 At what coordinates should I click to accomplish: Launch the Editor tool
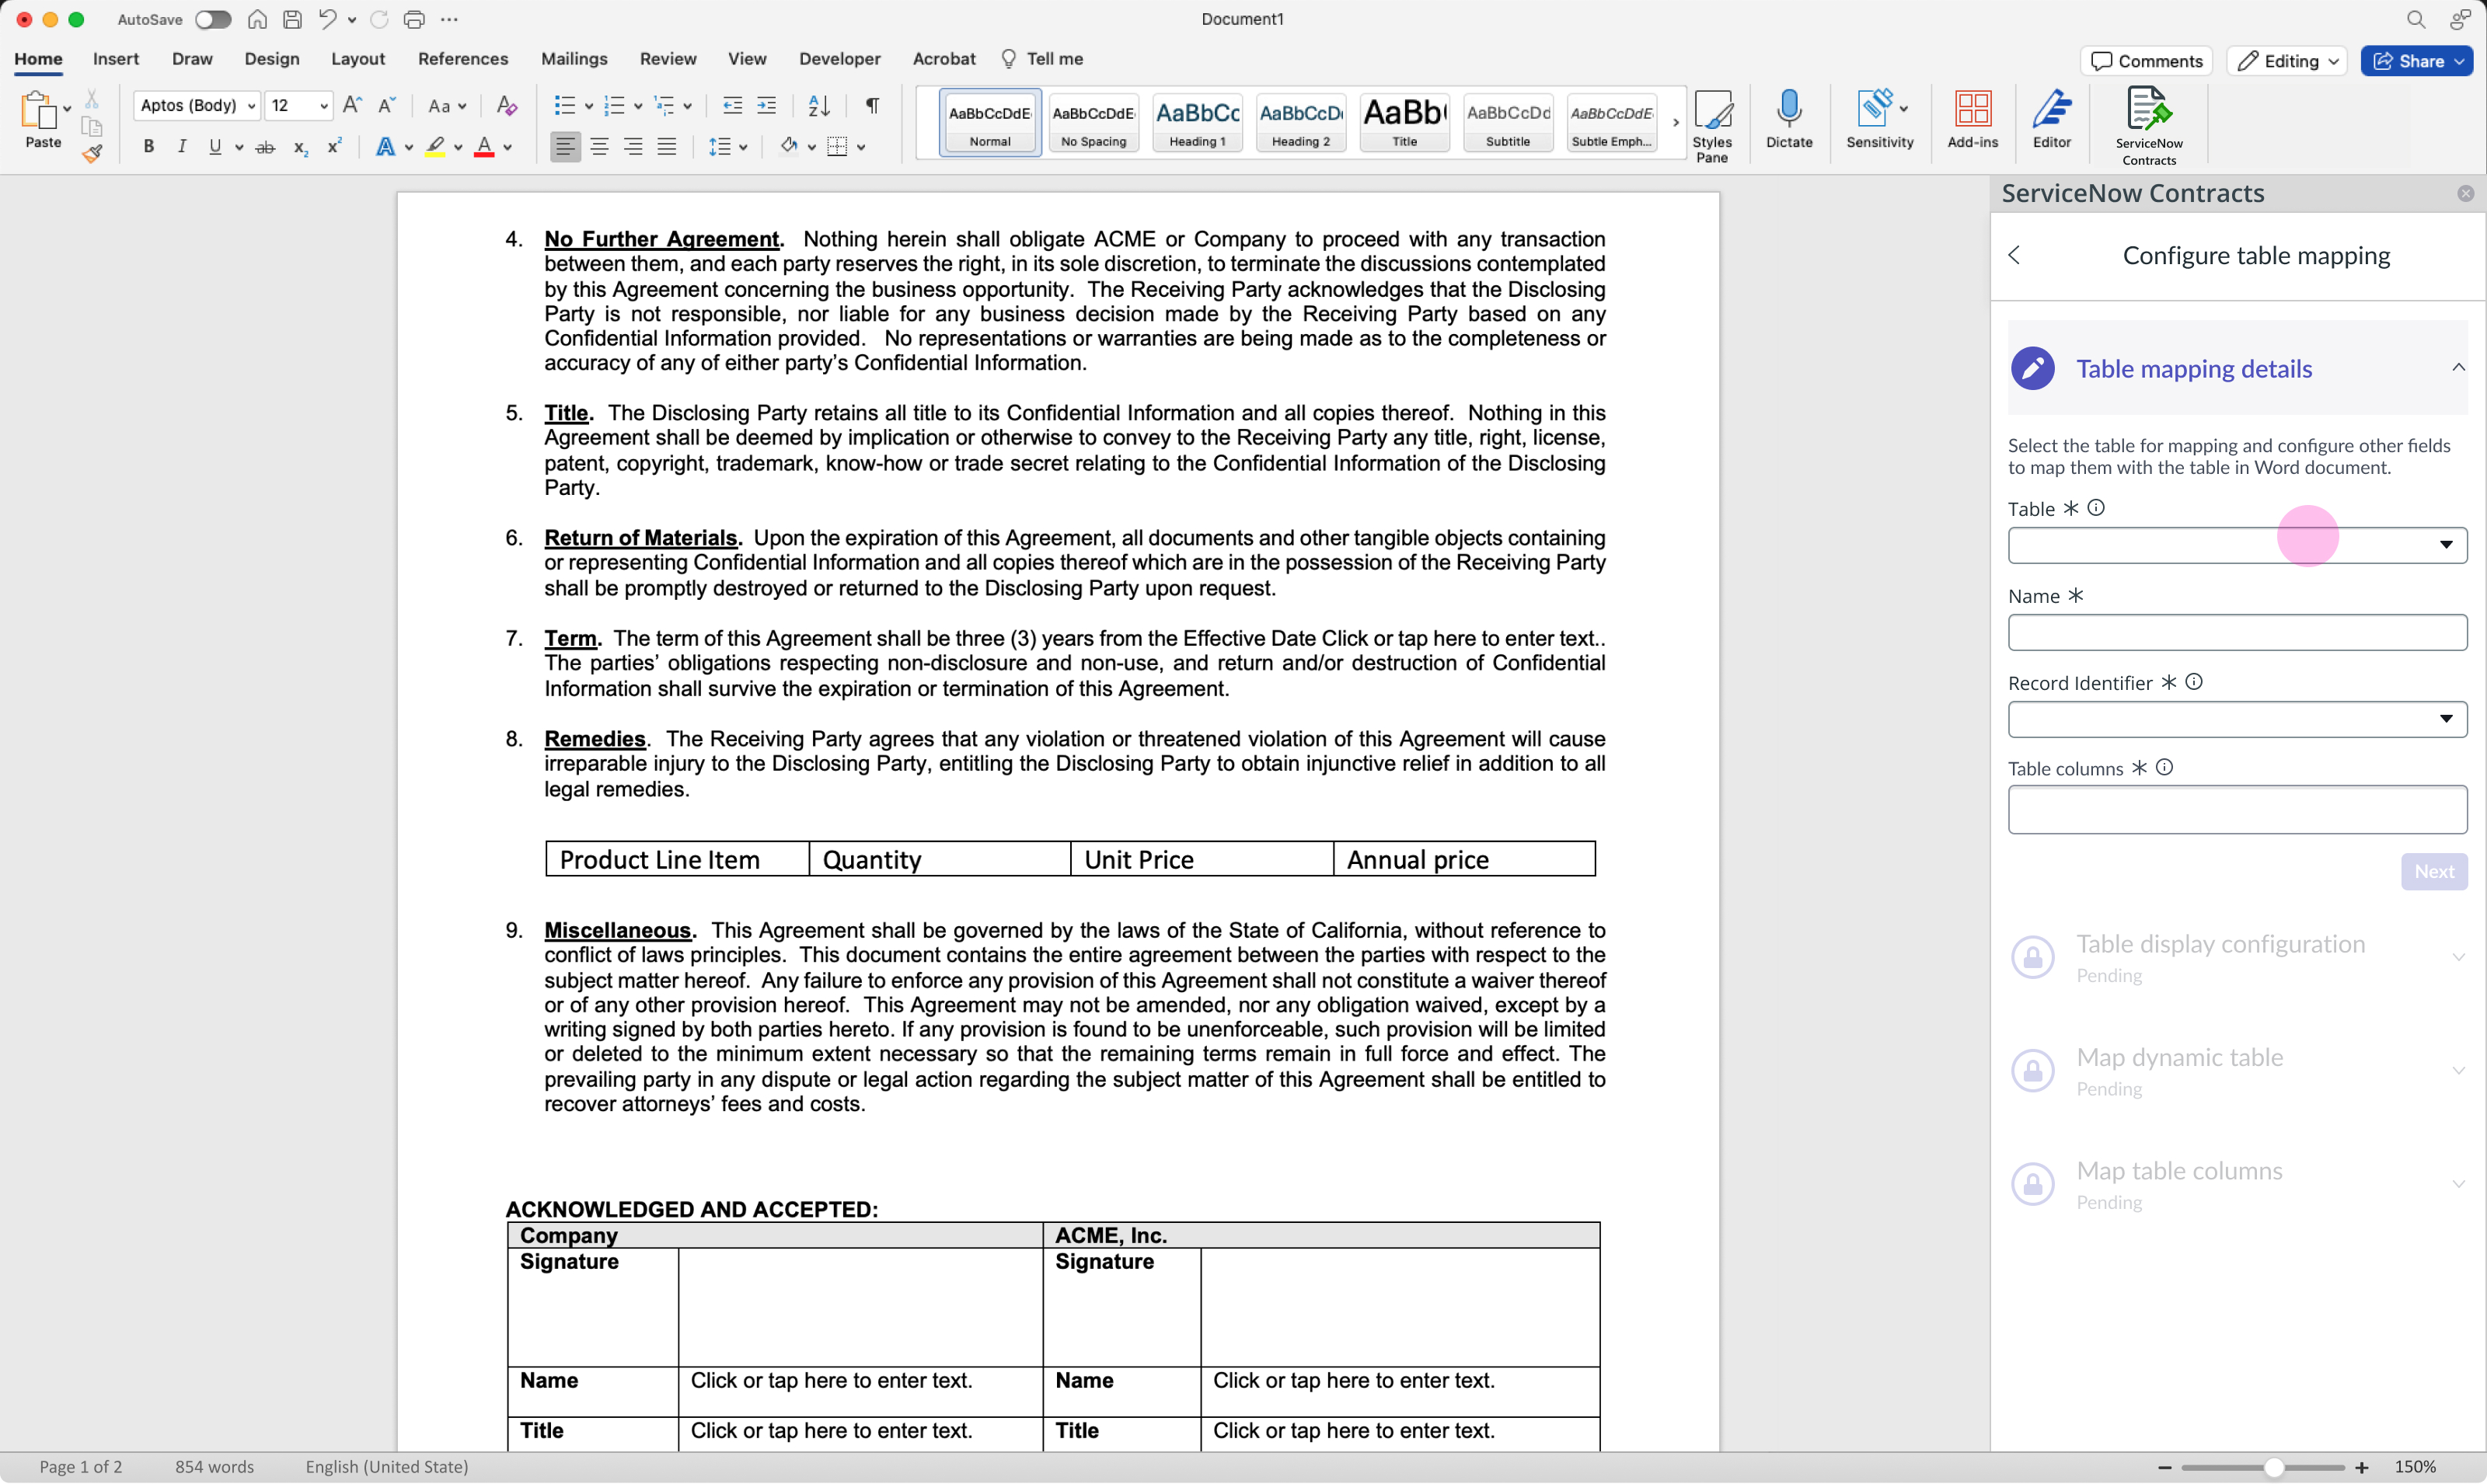click(2050, 120)
